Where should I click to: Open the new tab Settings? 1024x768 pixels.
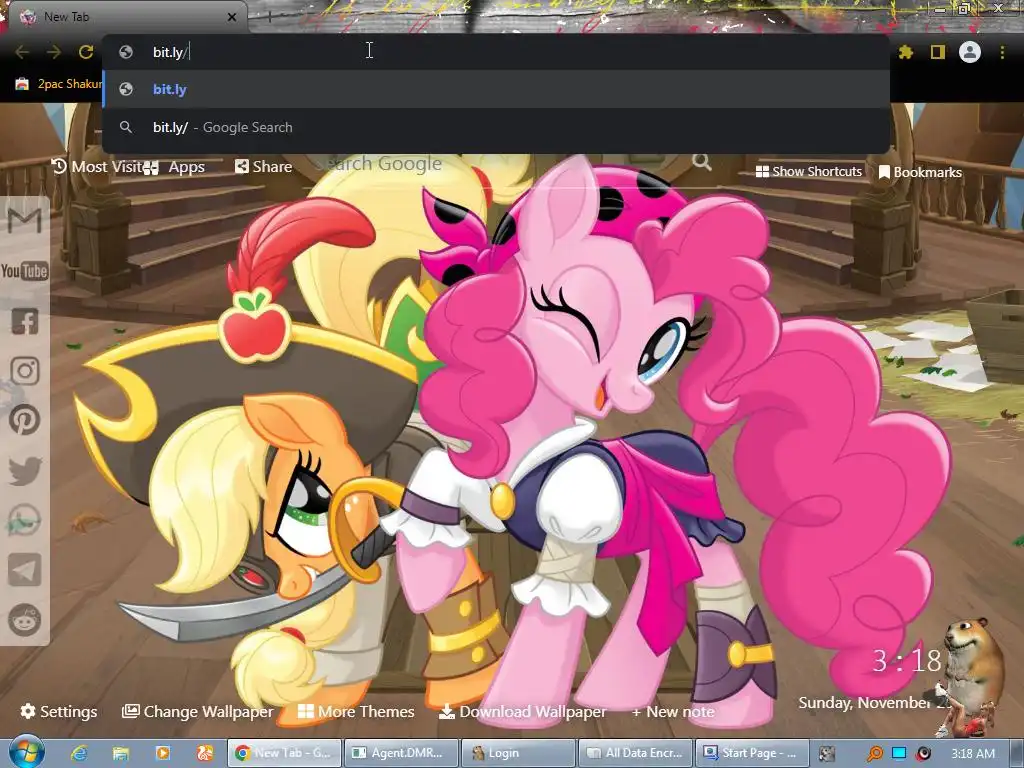point(59,711)
